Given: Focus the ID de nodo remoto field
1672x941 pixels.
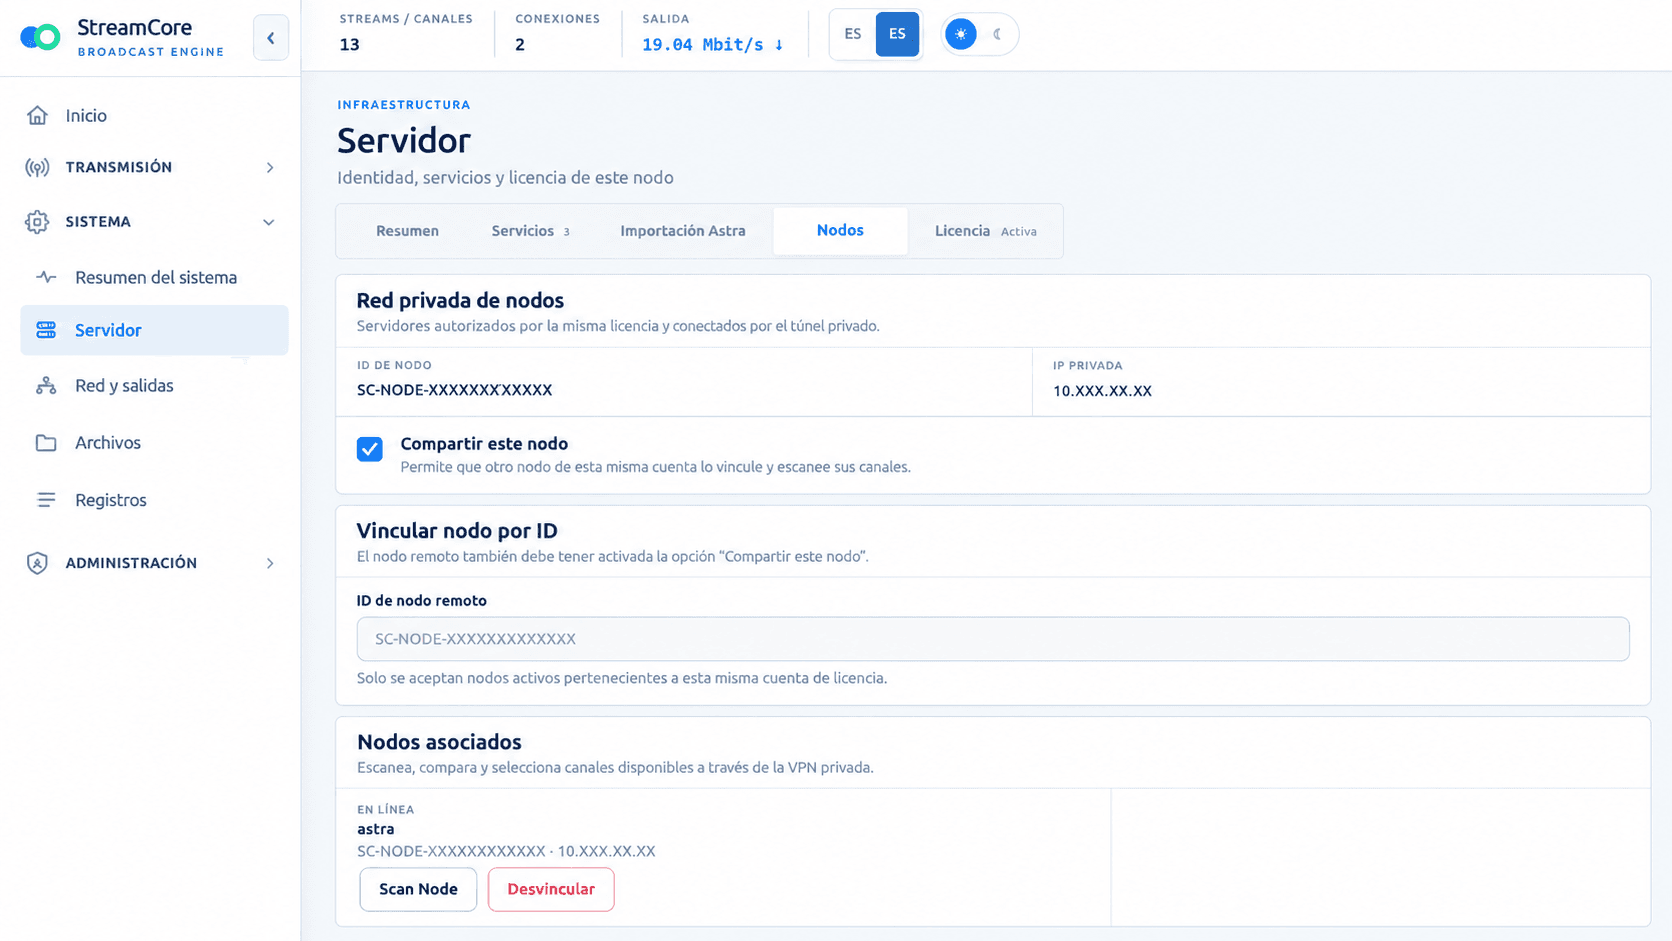Looking at the screenshot, I should pyautogui.click(x=993, y=639).
